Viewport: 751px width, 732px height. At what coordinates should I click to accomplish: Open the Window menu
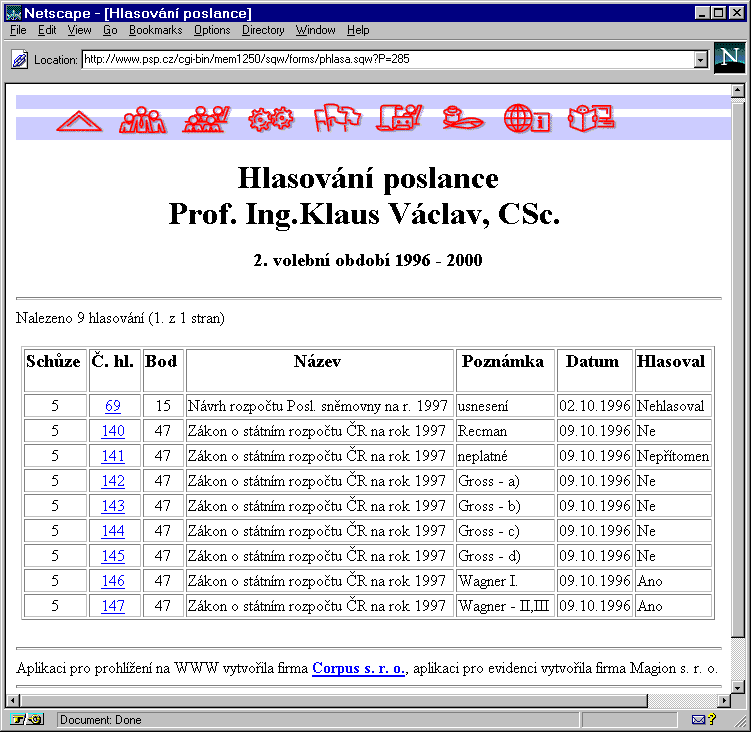pos(315,30)
